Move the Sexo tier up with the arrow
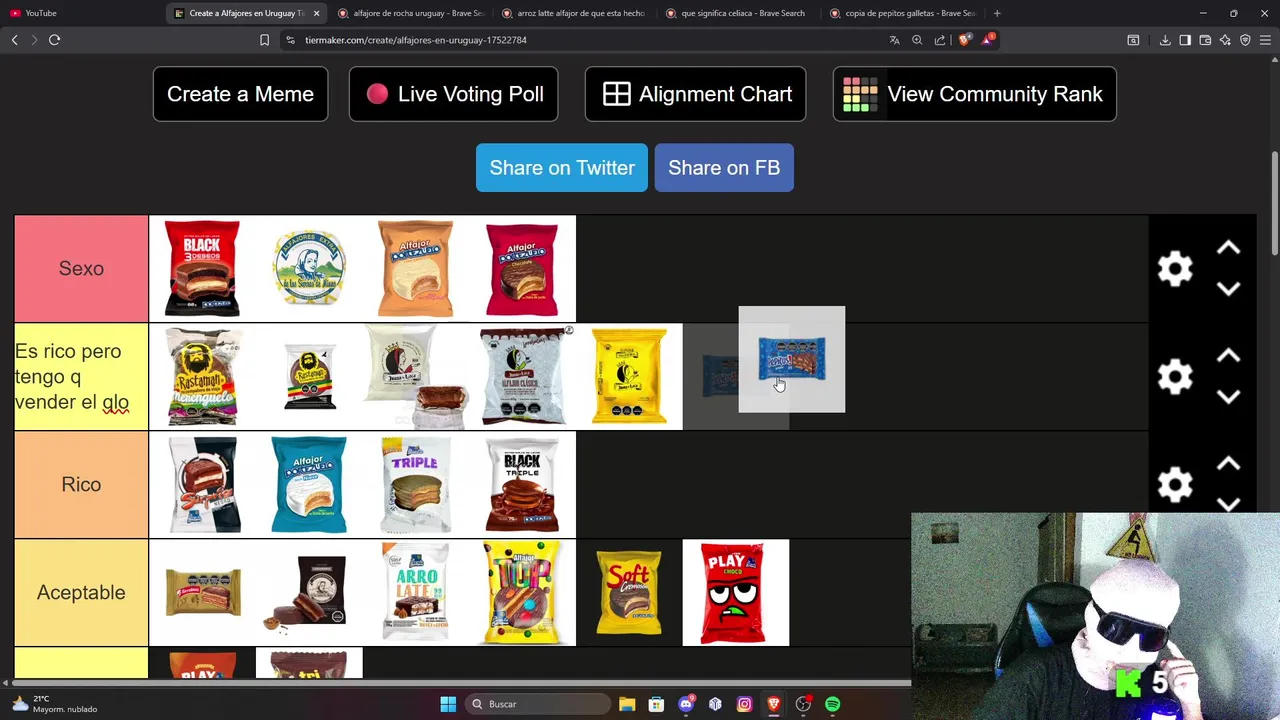This screenshot has width=1280, height=720. pyautogui.click(x=1228, y=248)
